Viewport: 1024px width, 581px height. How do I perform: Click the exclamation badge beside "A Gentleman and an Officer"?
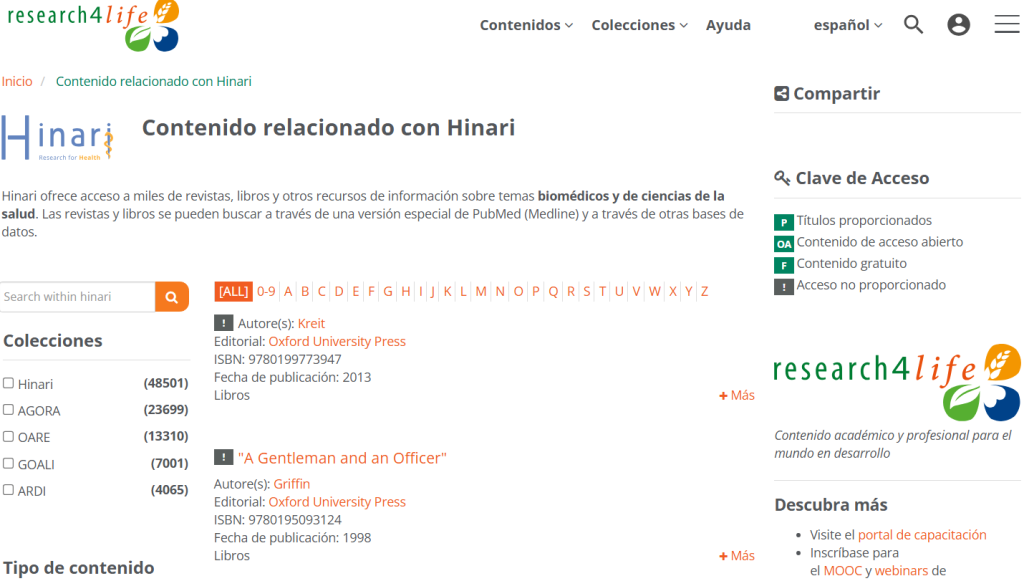tap(223, 457)
